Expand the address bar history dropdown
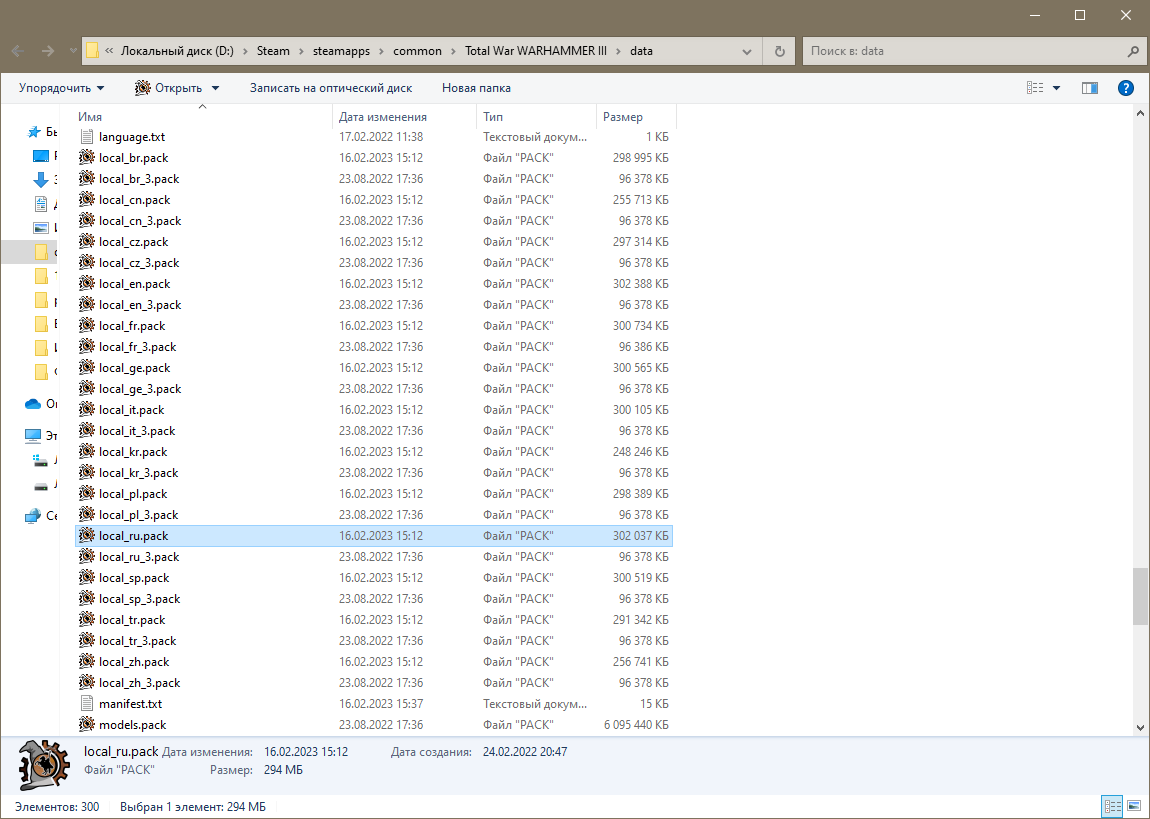 click(x=747, y=51)
